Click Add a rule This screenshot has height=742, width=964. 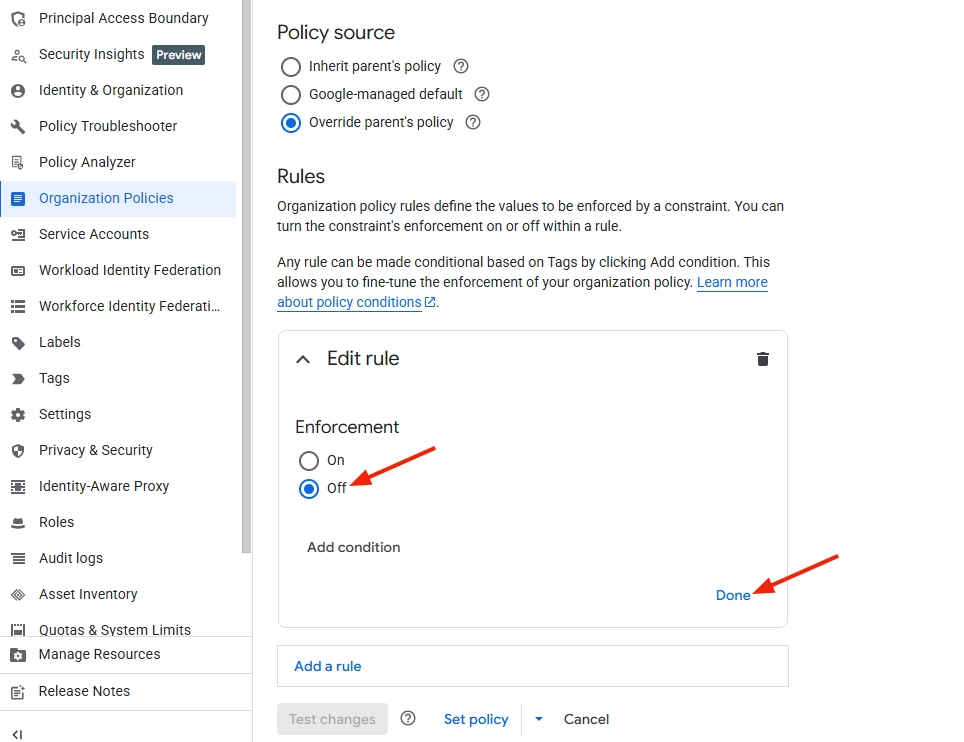[x=328, y=666]
